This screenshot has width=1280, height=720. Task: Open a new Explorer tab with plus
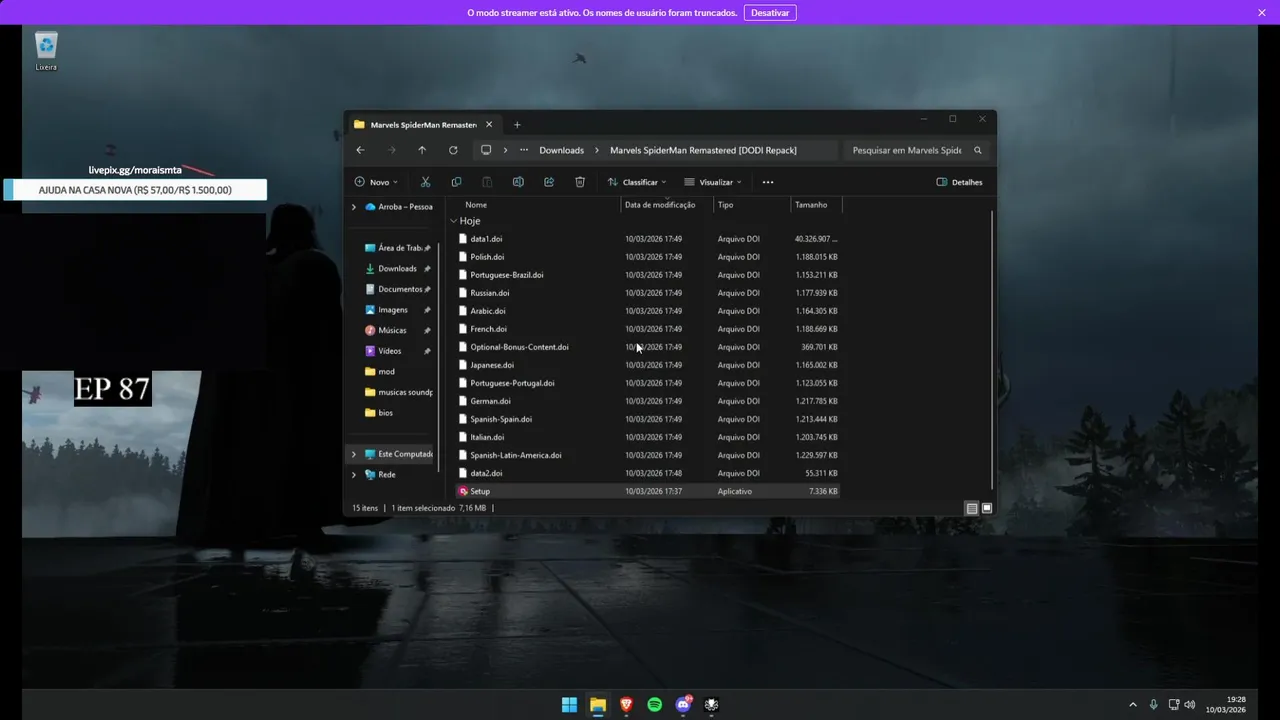click(x=517, y=125)
